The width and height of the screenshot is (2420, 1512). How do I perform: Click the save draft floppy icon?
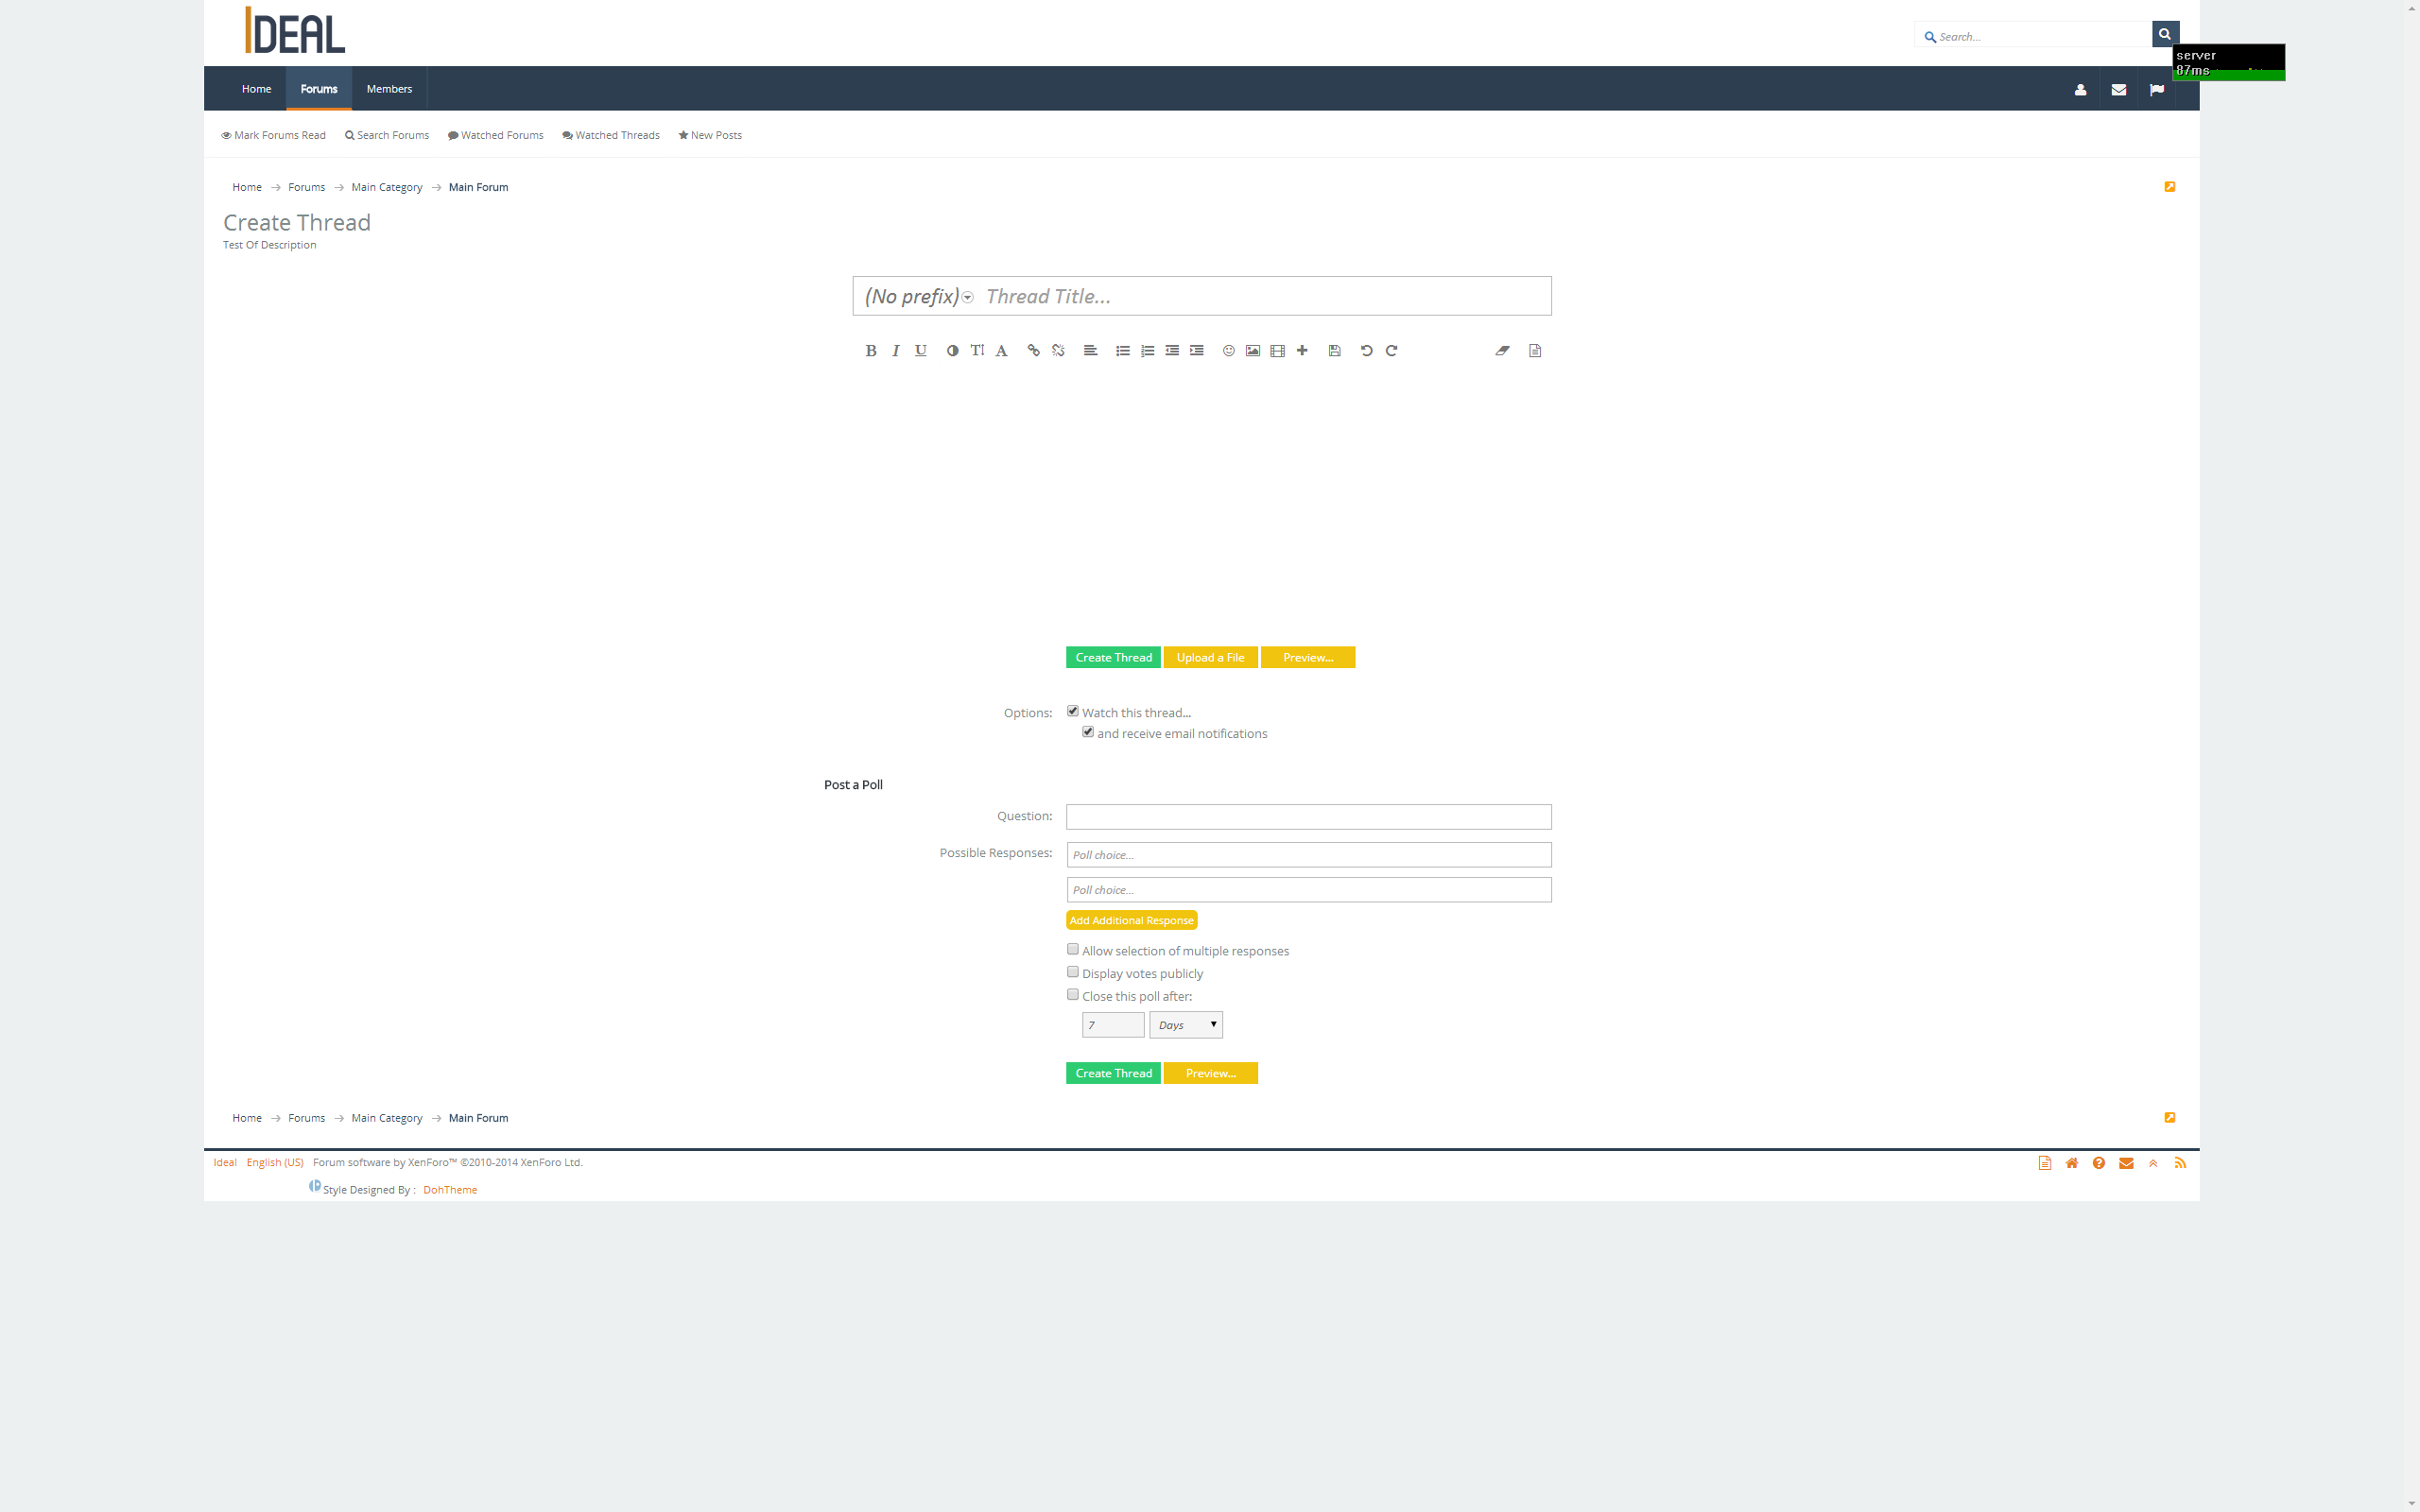tap(1334, 351)
